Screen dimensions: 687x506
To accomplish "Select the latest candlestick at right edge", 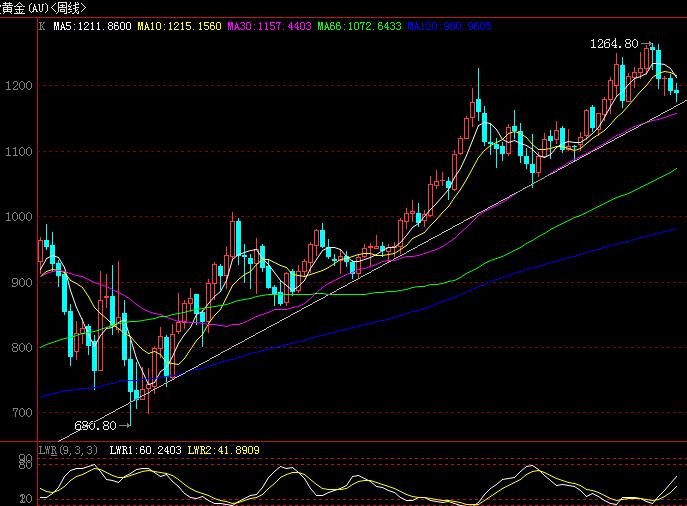I will 677,93.
